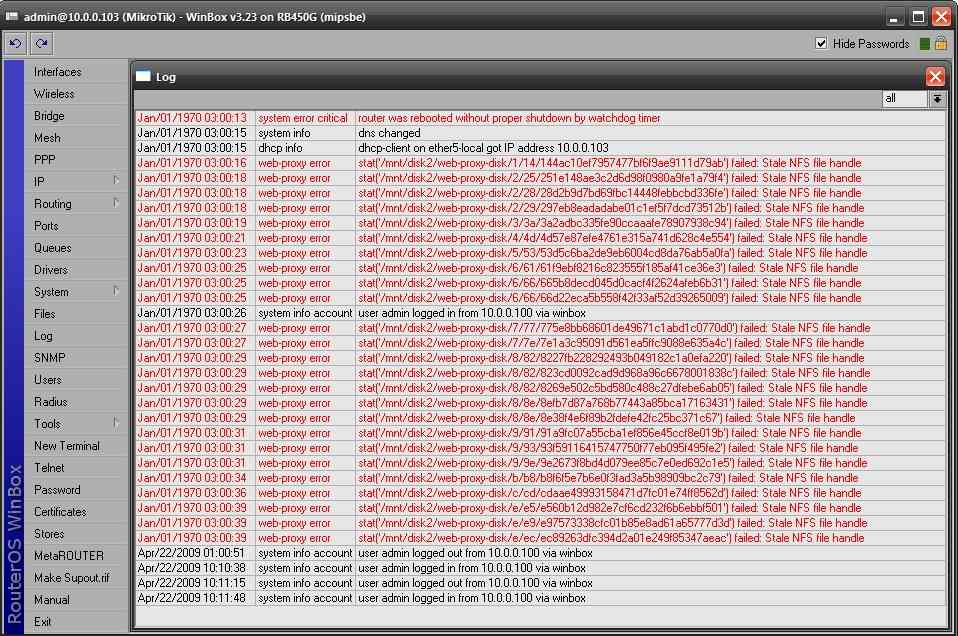Click stat message containing 'web-proxy-disk/1/14/'
Image resolution: width=958 pixels, height=636 pixels.
pos(610,163)
